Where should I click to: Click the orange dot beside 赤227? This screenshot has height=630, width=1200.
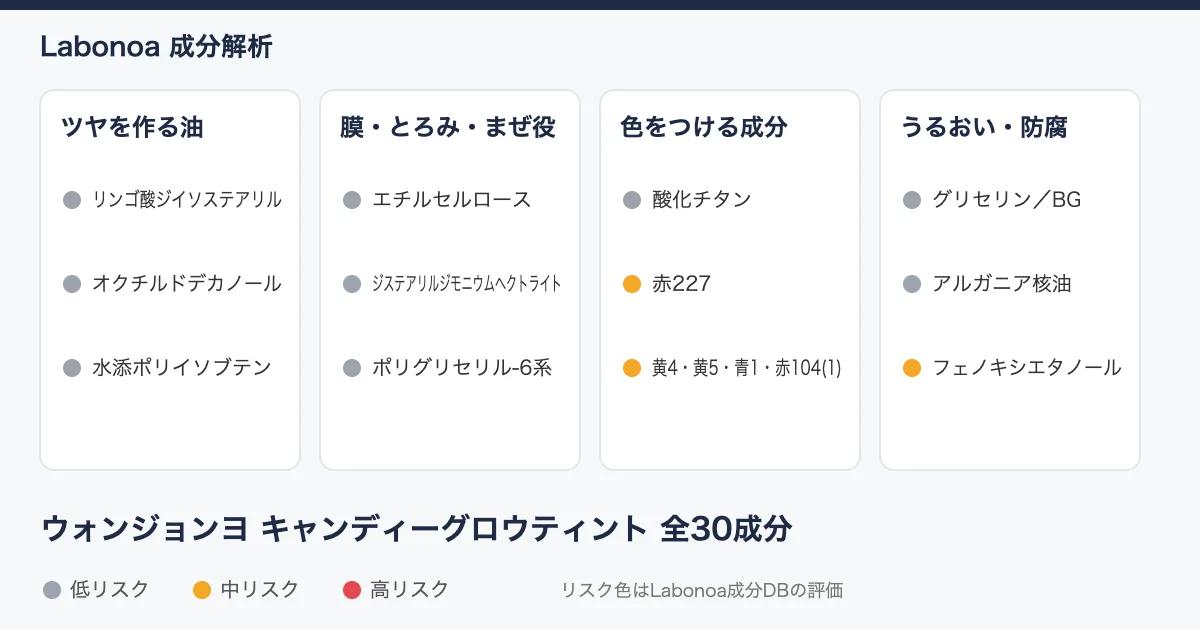631,284
